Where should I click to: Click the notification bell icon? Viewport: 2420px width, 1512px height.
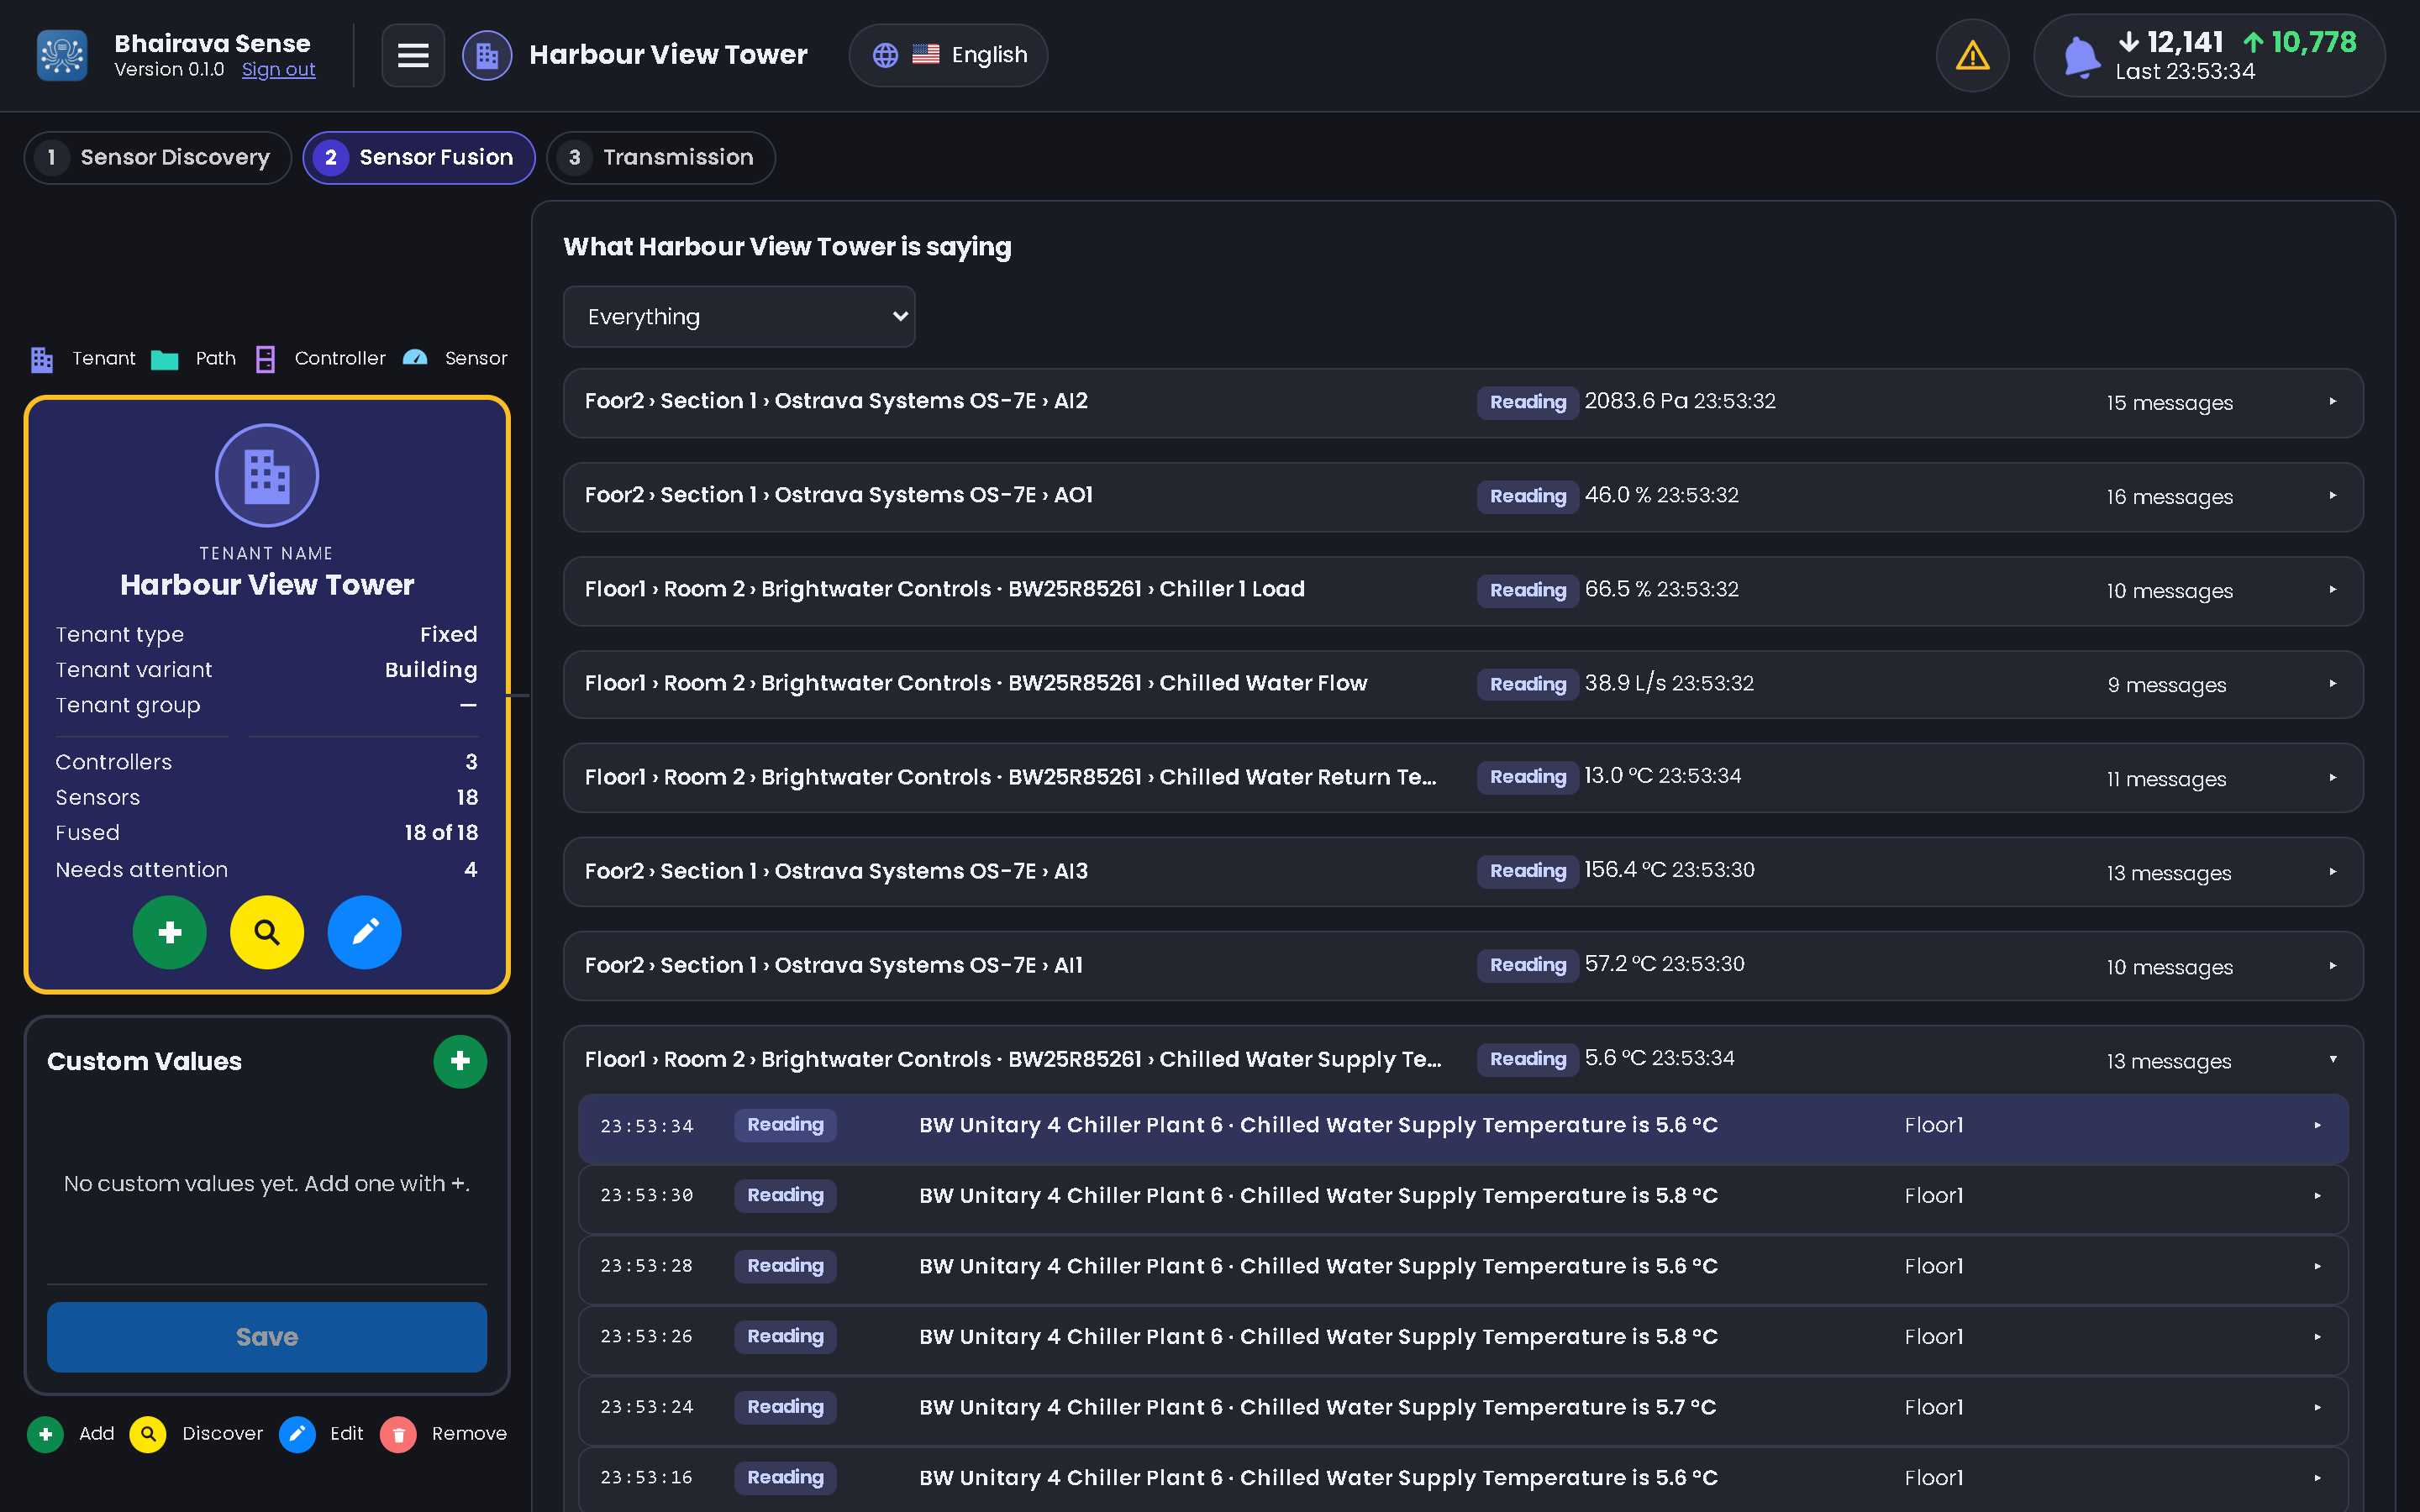pyautogui.click(x=2081, y=56)
